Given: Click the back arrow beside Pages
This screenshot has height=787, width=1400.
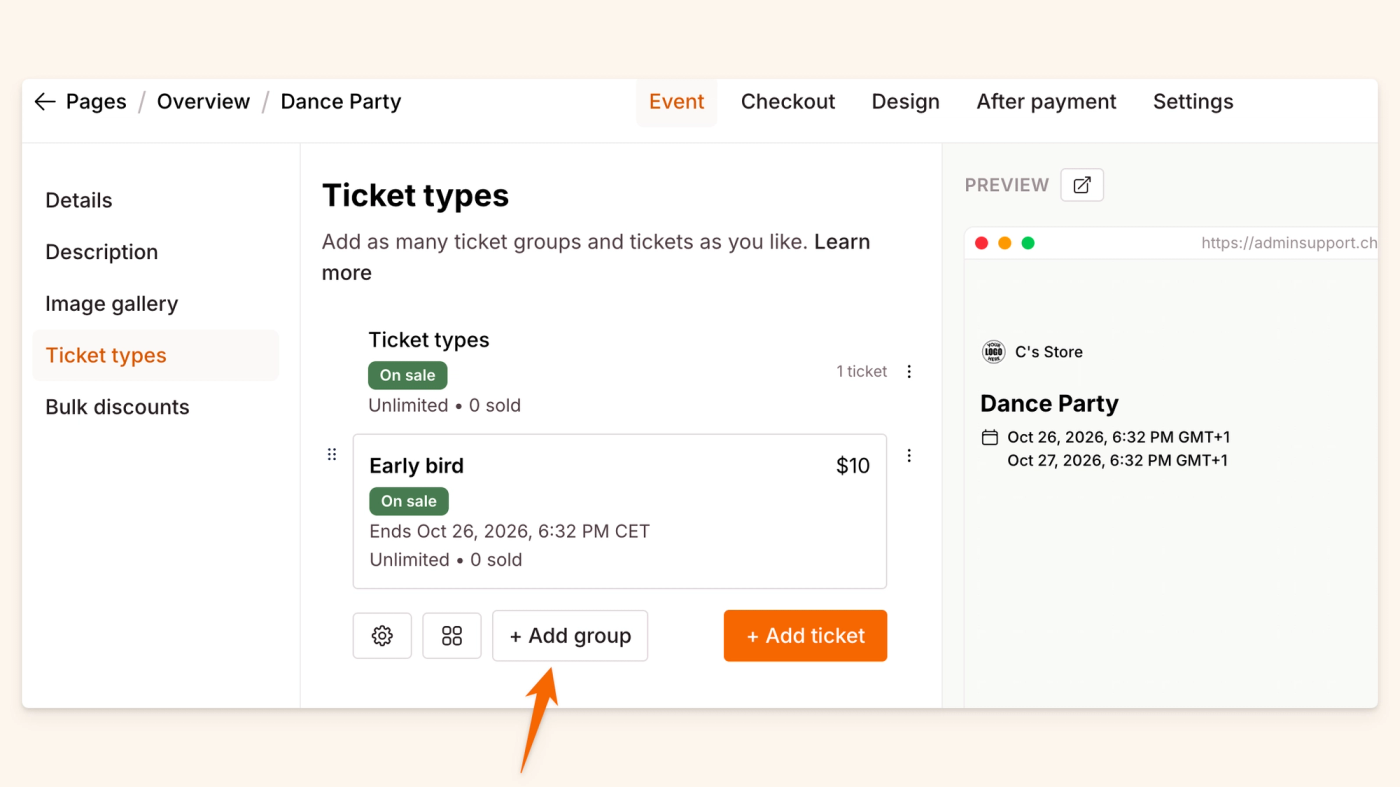Looking at the screenshot, I should coord(44,102).
